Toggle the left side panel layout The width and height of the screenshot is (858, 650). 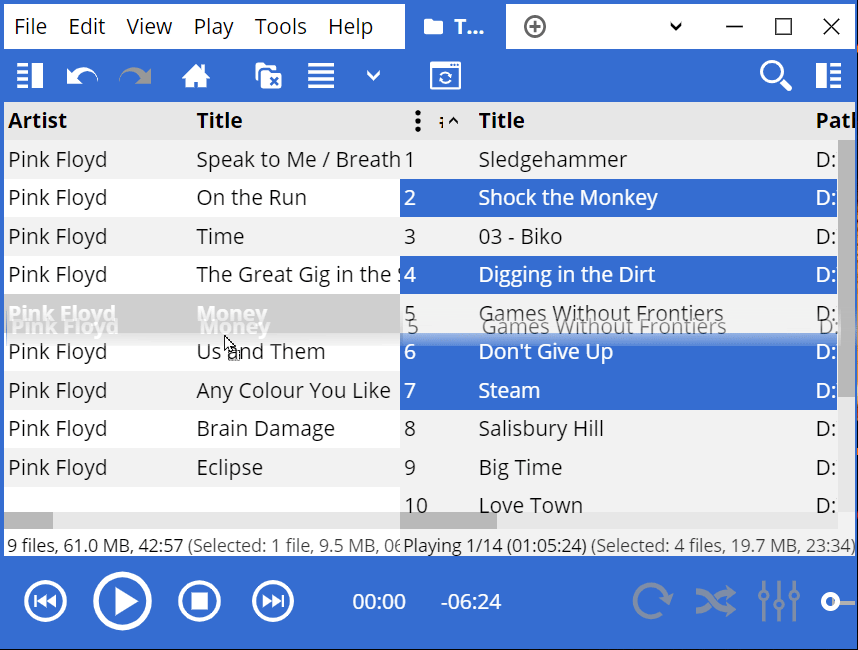(30, 76)
